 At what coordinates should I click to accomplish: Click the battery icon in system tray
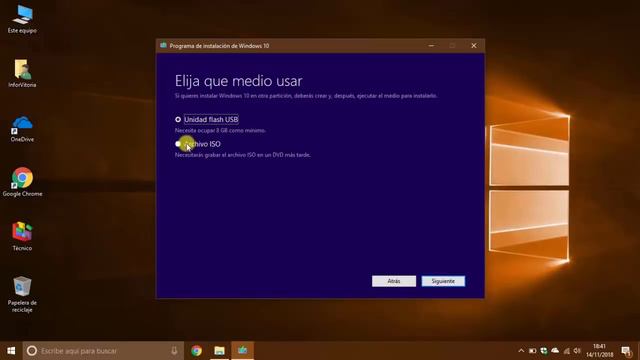click(x=532, y=351)
